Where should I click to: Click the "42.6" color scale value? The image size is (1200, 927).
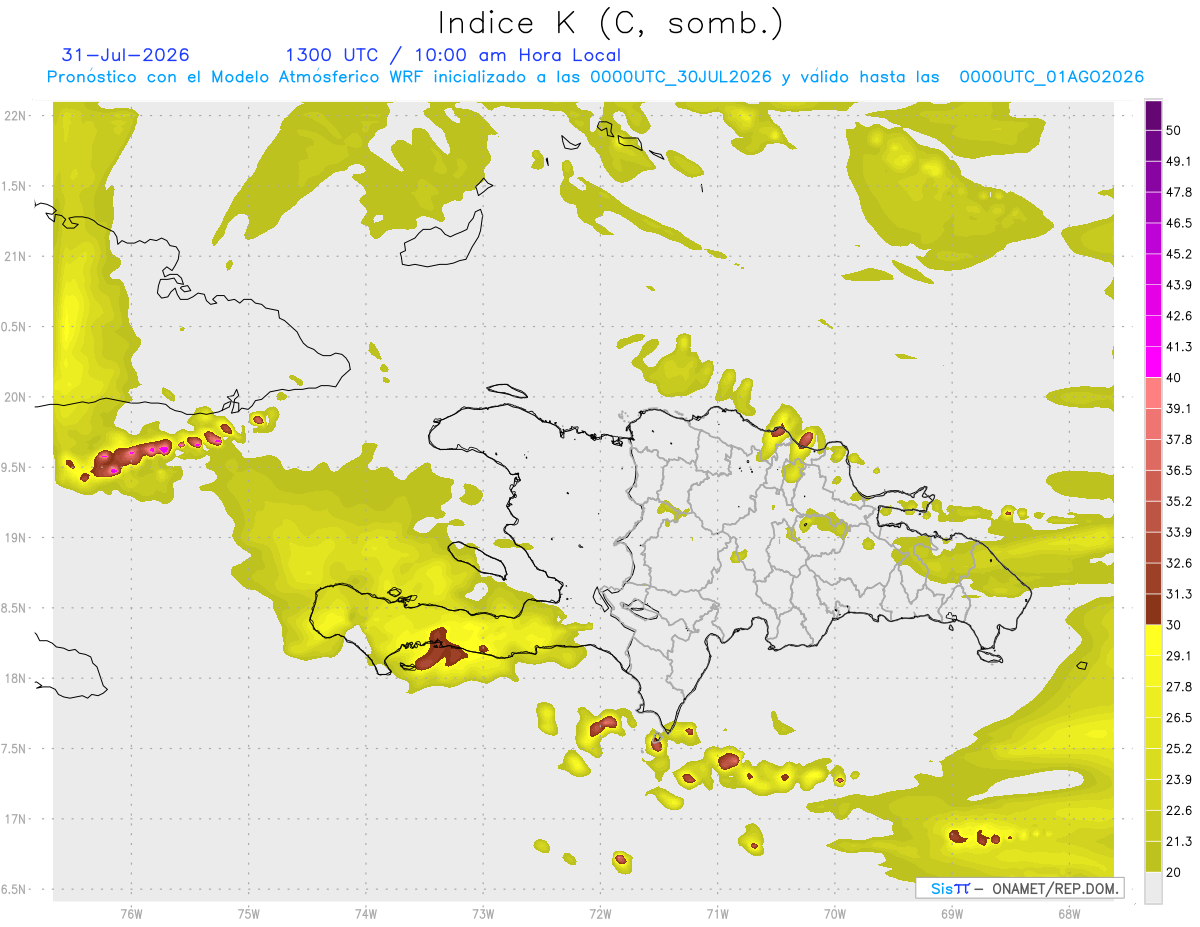click(1178, 316)
